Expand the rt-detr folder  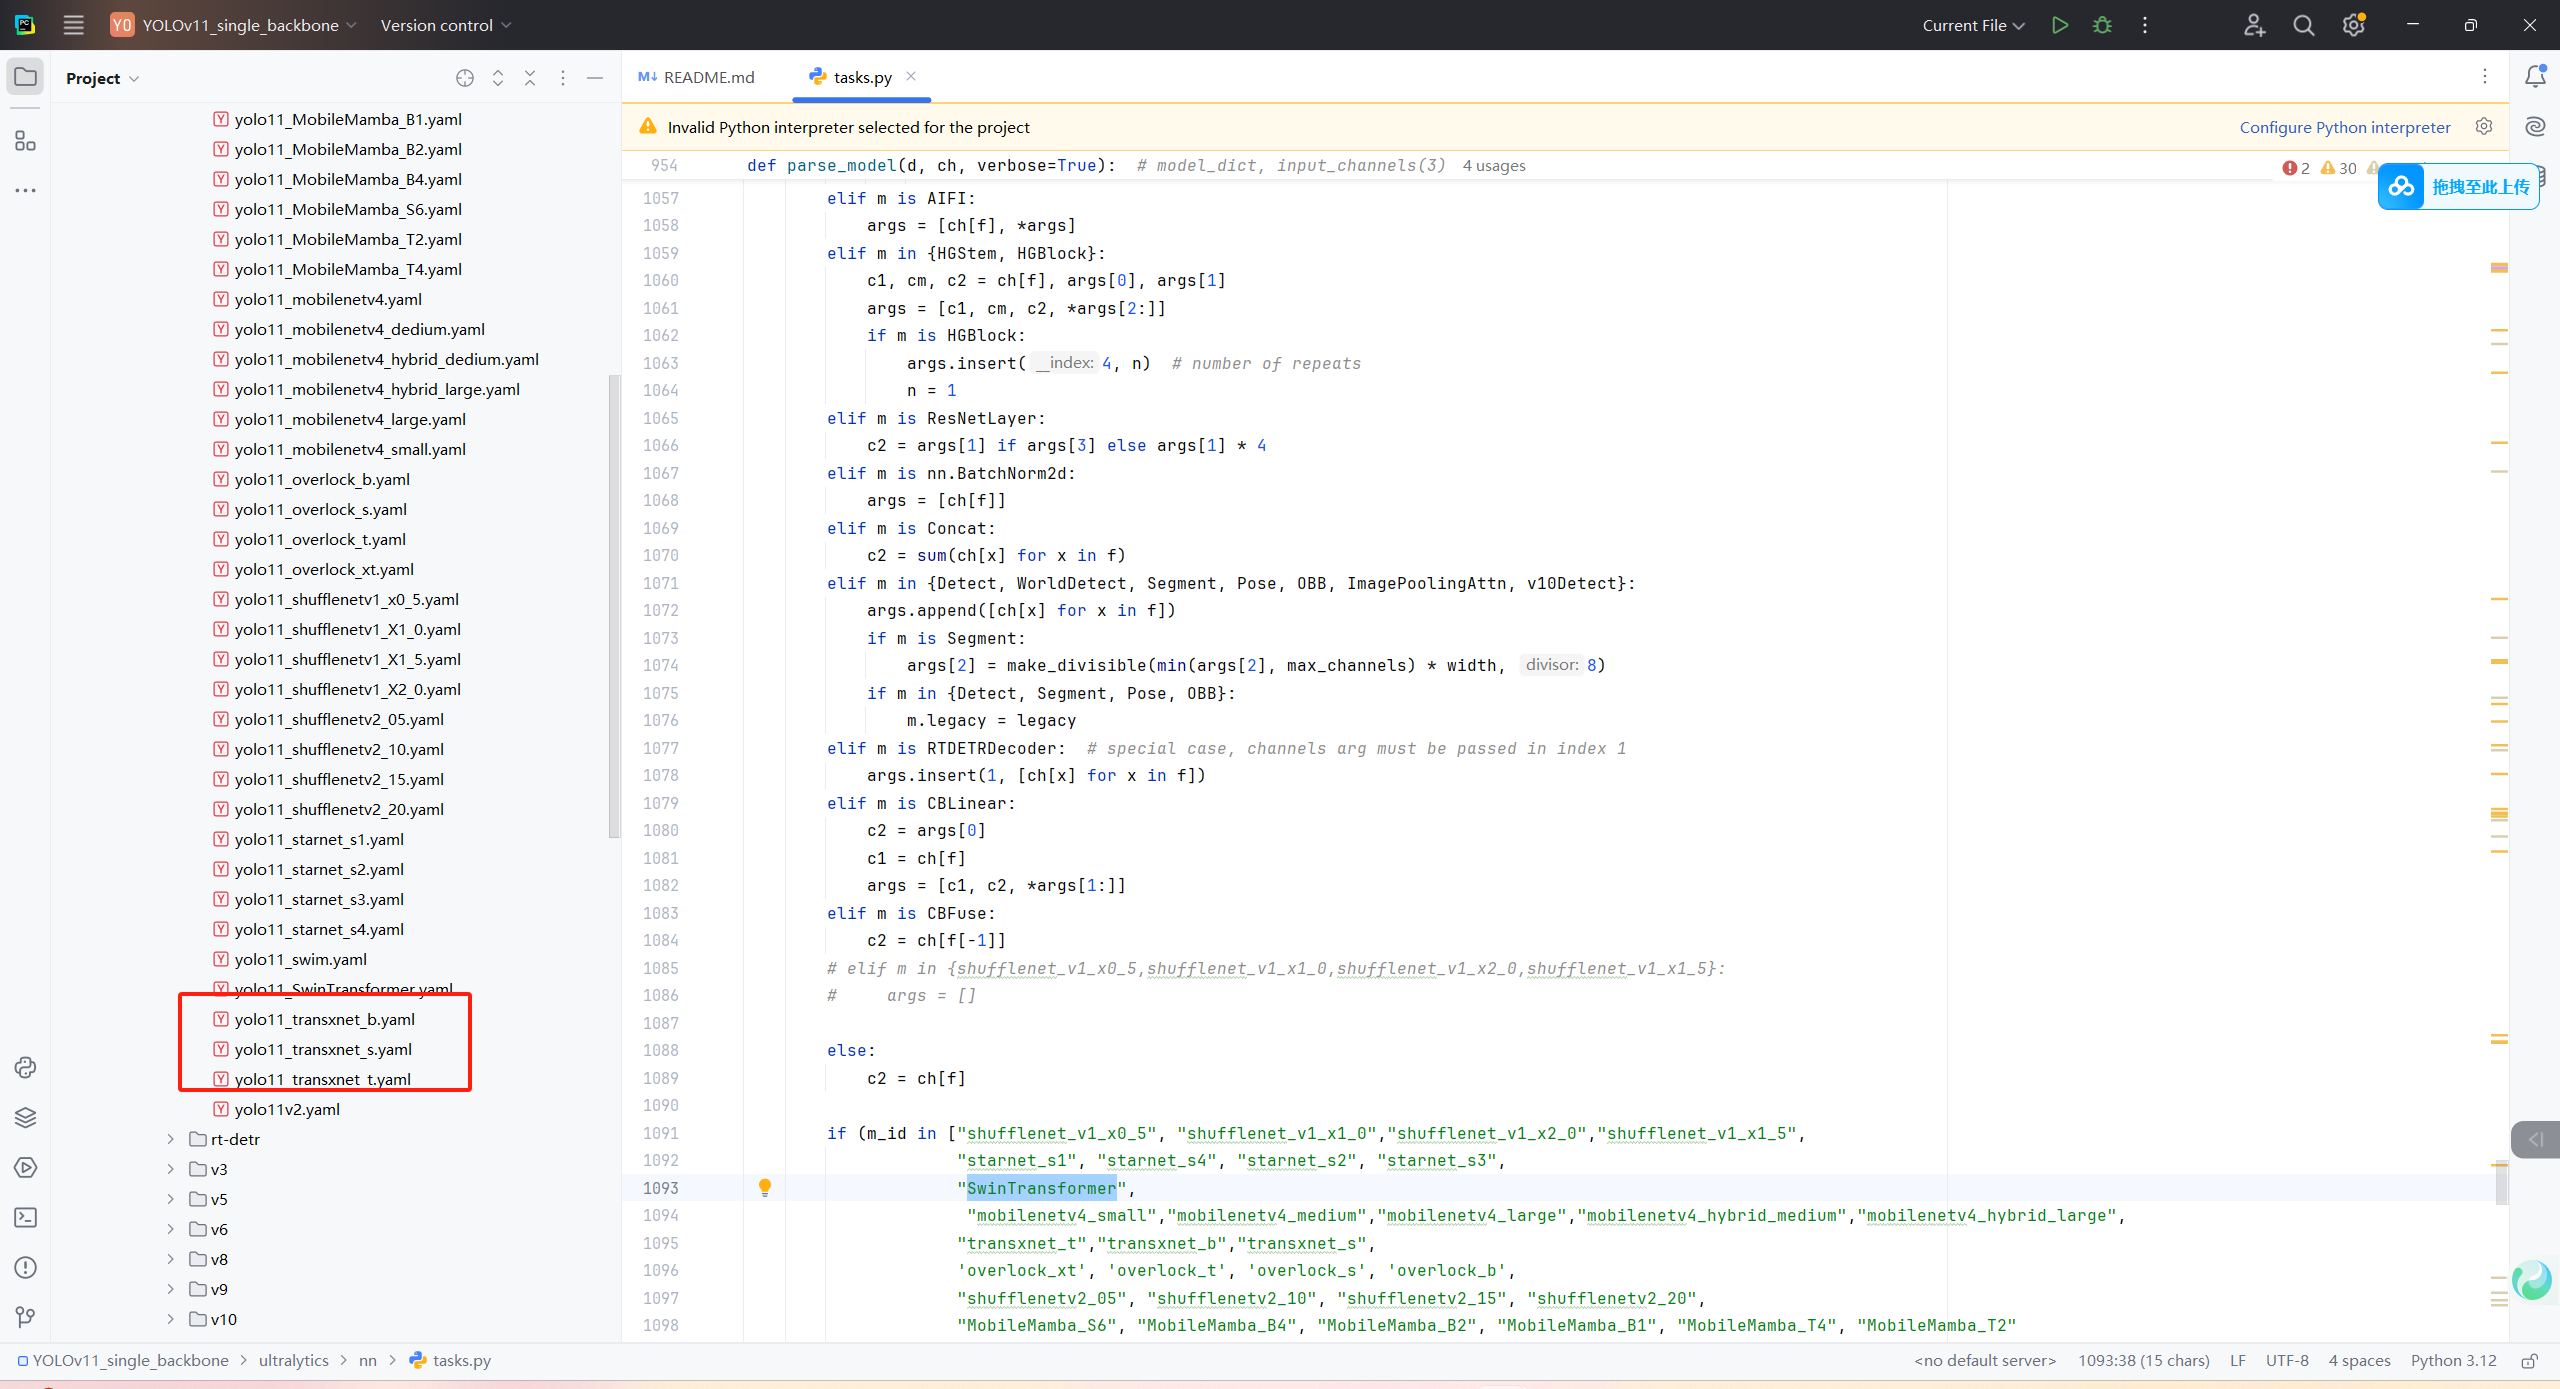coord(170,1139)
